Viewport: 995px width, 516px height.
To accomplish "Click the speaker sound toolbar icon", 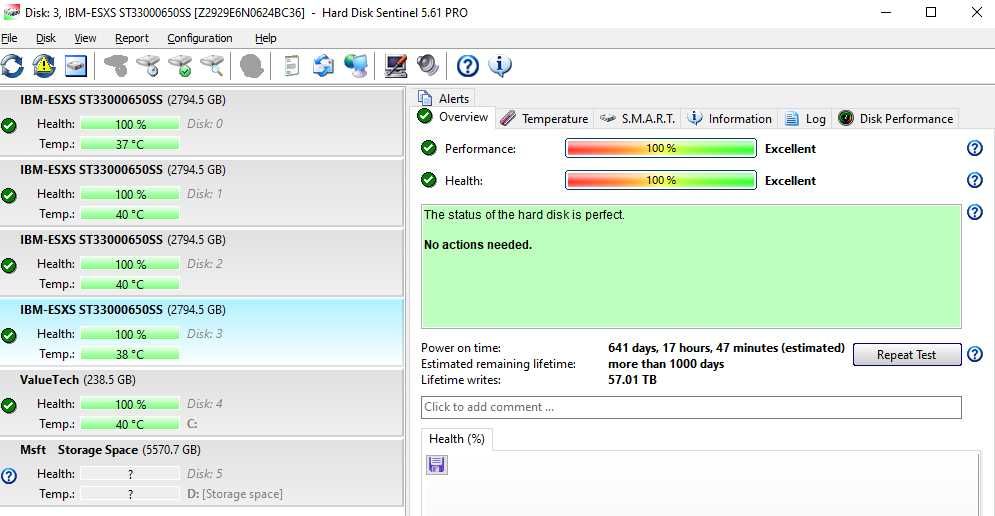I will point(428,65).
